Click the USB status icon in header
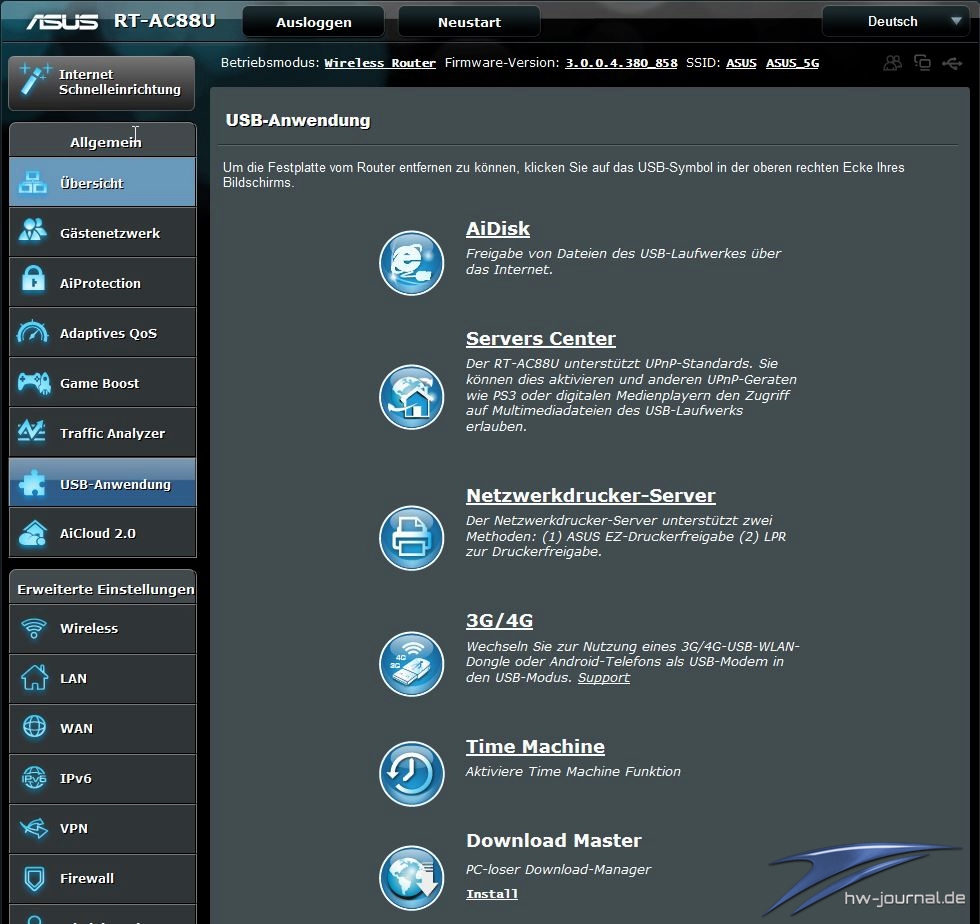This screenshot has width=980, height=924. coord(952,63)
